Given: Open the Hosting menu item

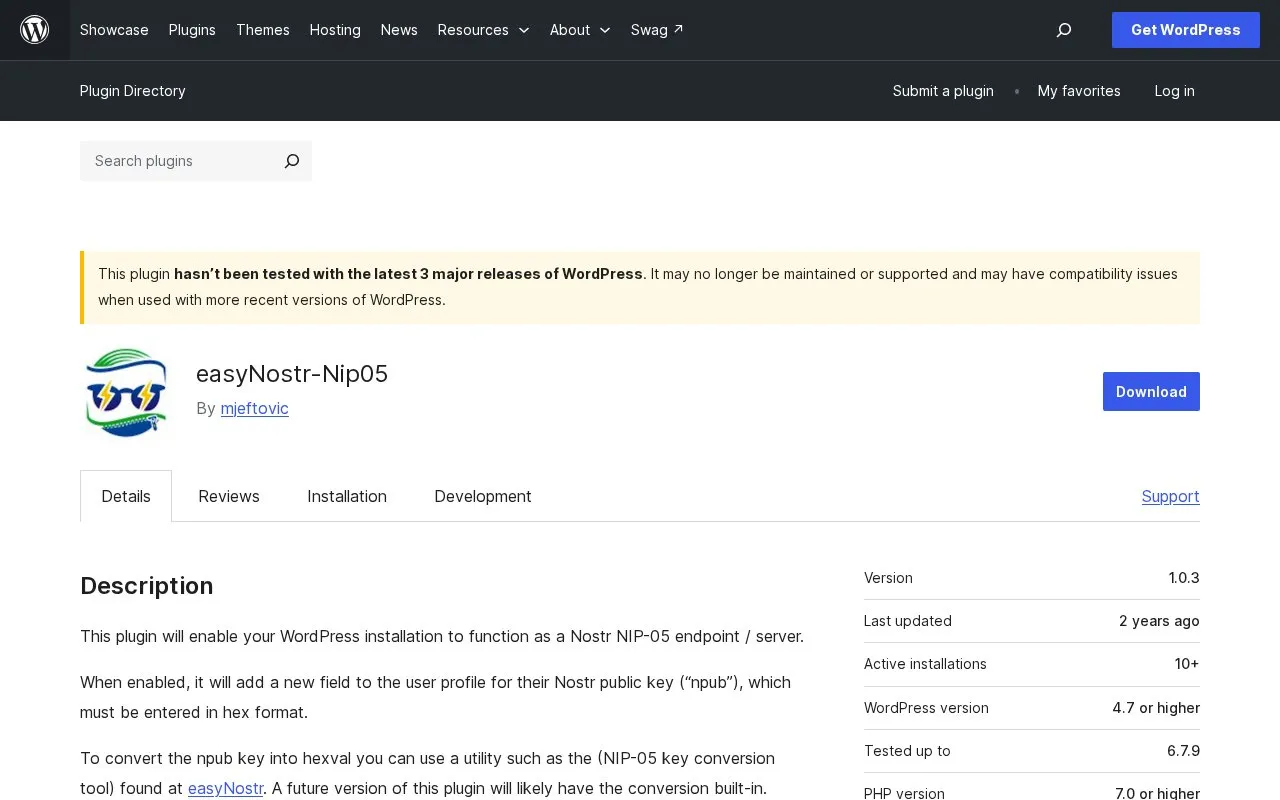Looking at the screenshot, I should (x=335, y=30).
